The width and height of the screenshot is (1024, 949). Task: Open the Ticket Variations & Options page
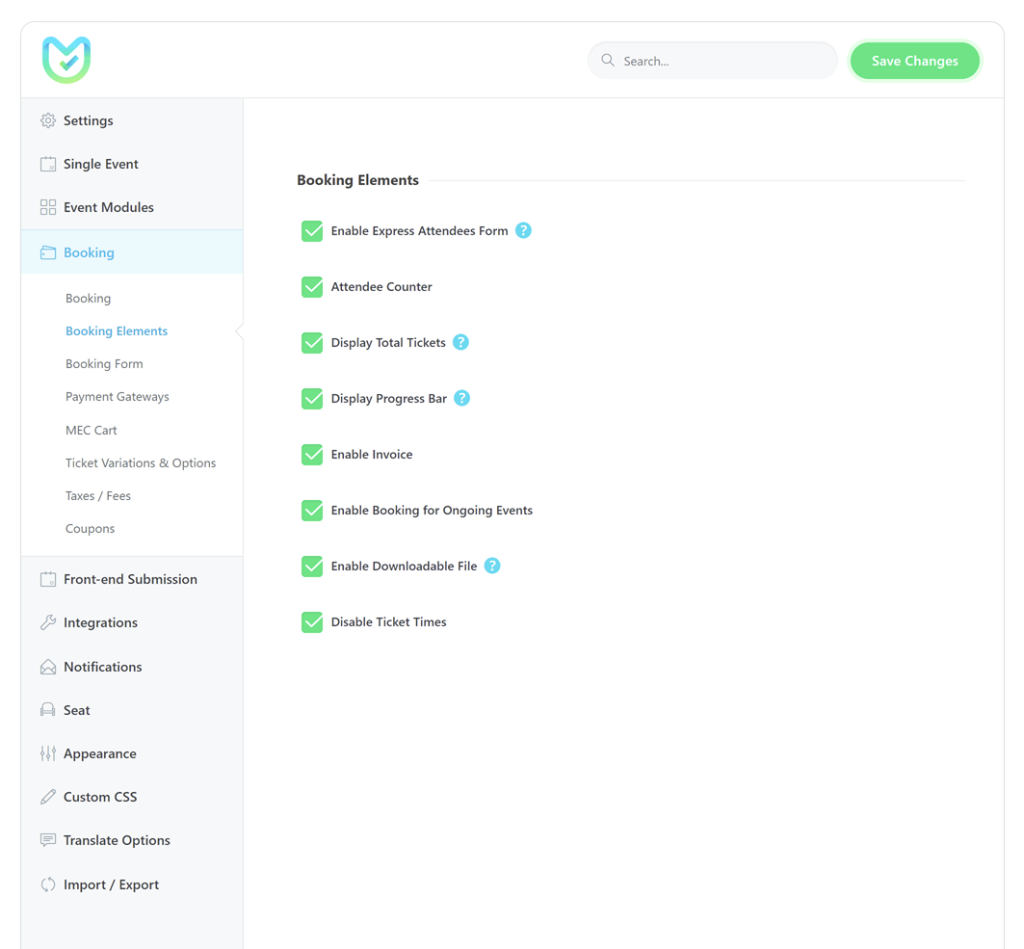tap(140, 462)
